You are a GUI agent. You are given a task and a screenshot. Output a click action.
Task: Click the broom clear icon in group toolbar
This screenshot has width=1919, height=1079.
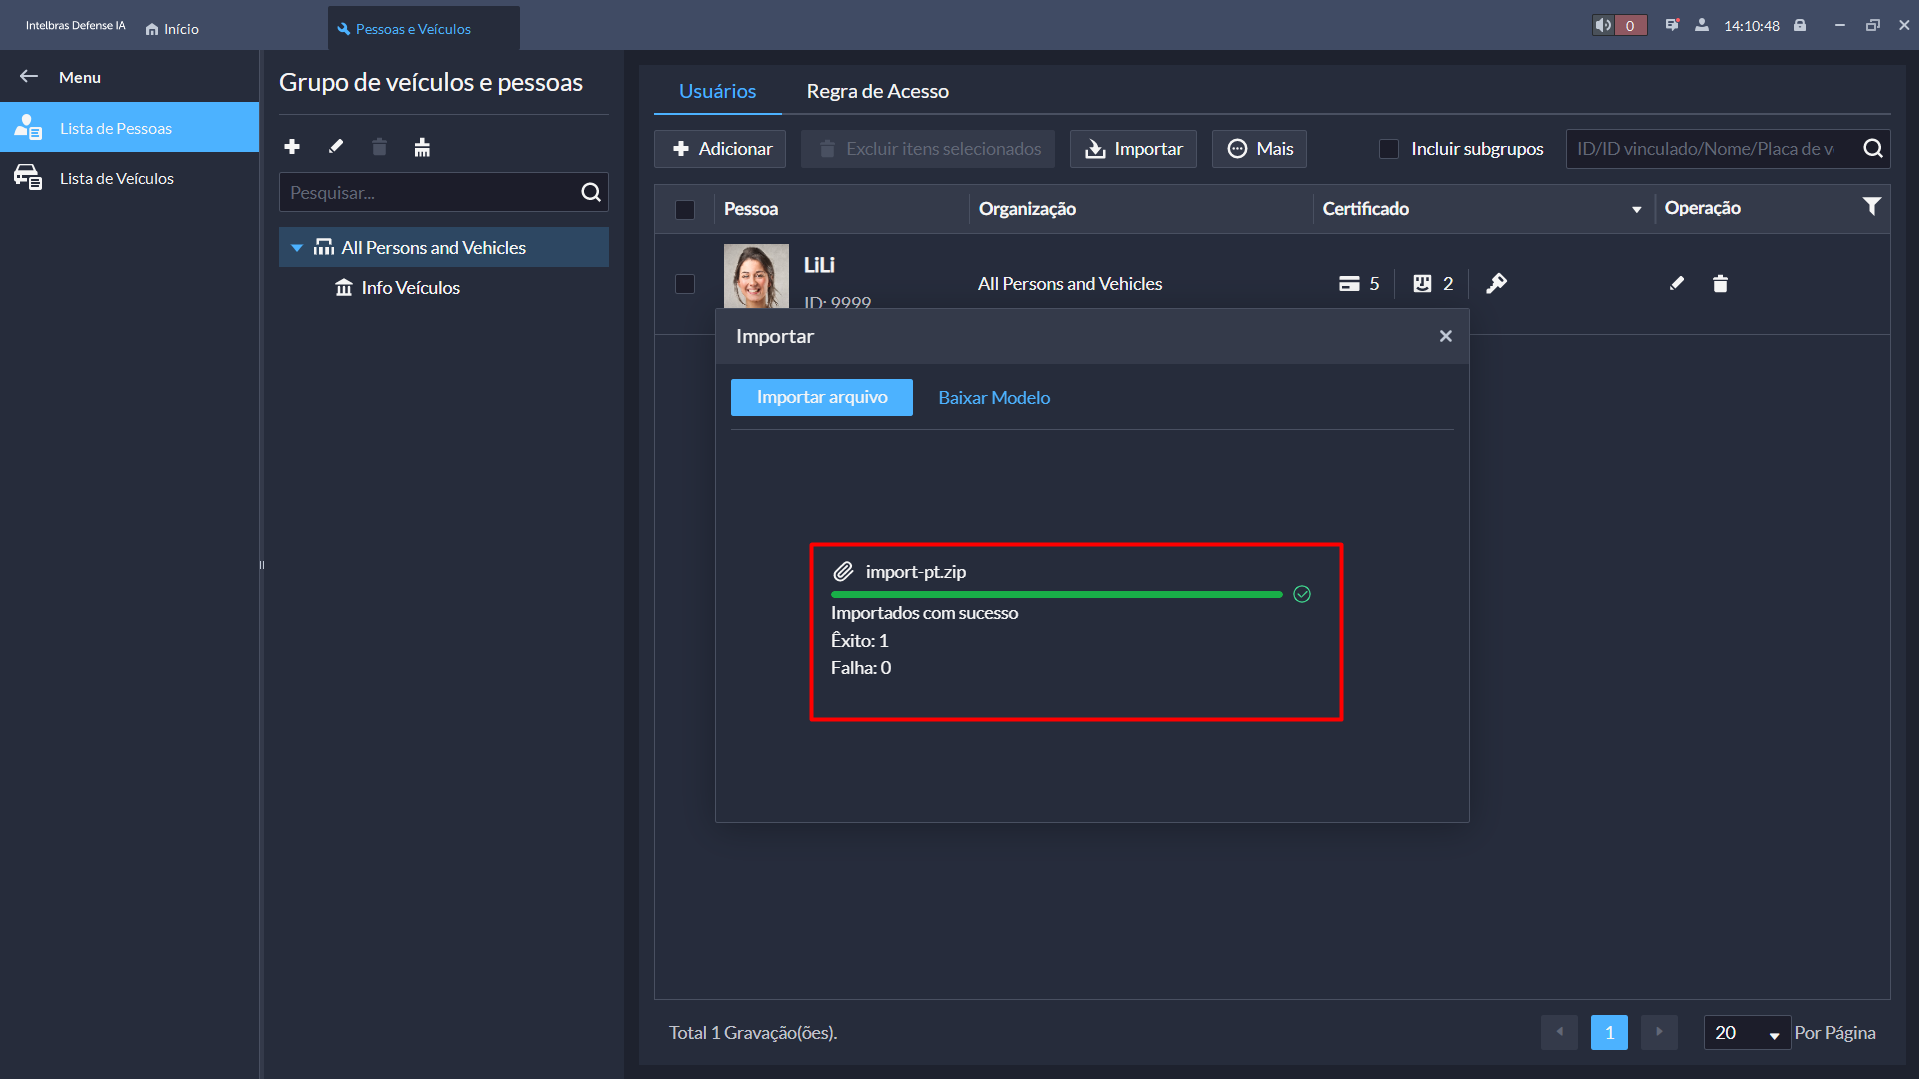[422, 148]
